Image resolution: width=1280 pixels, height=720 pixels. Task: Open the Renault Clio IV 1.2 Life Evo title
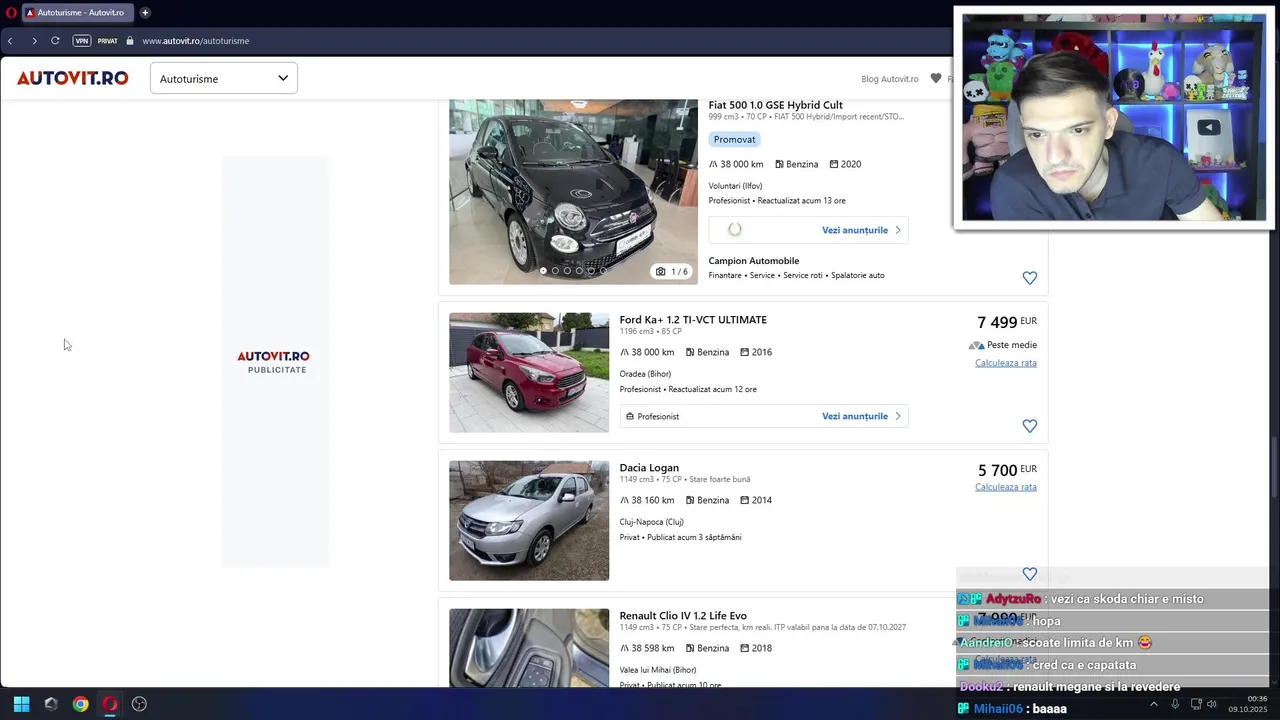tap(683, 616)
